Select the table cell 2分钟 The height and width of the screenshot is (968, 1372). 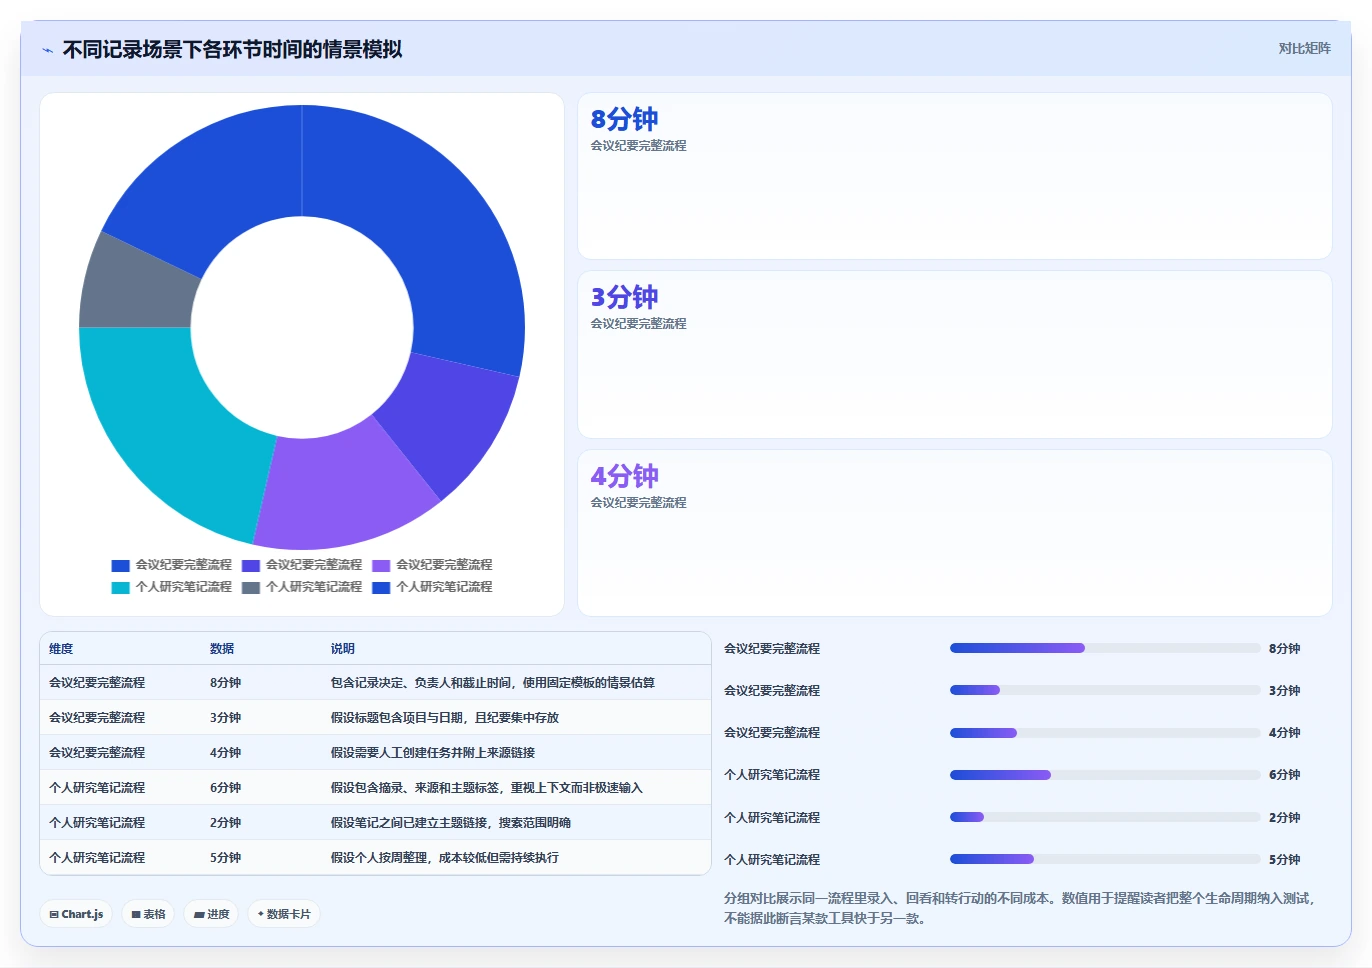pyautogui.click(x=226, y=823)
